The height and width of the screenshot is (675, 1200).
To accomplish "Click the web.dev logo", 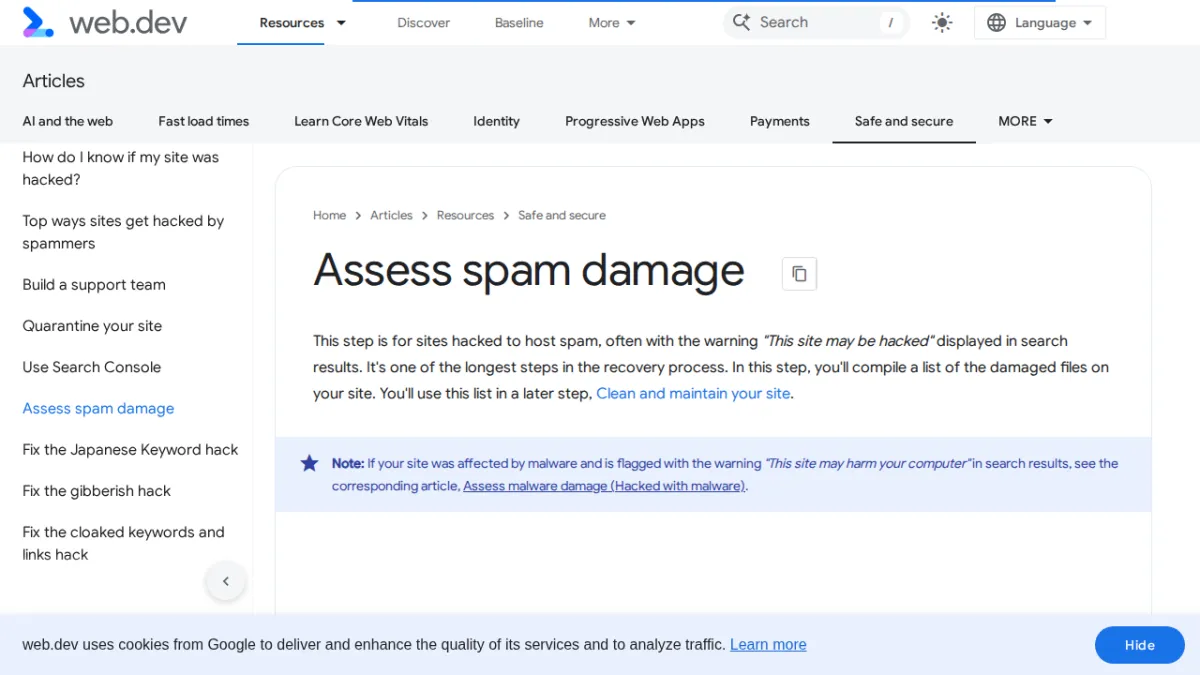I will tap(105, 22).
